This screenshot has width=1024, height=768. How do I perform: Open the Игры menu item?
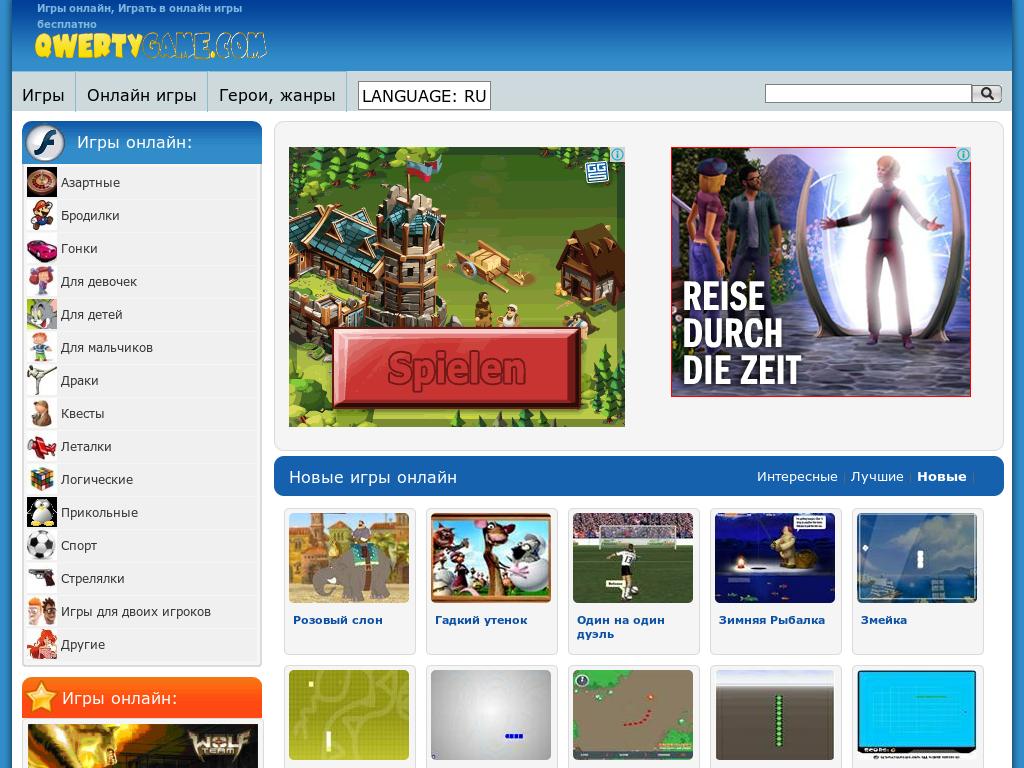[43, 95]
